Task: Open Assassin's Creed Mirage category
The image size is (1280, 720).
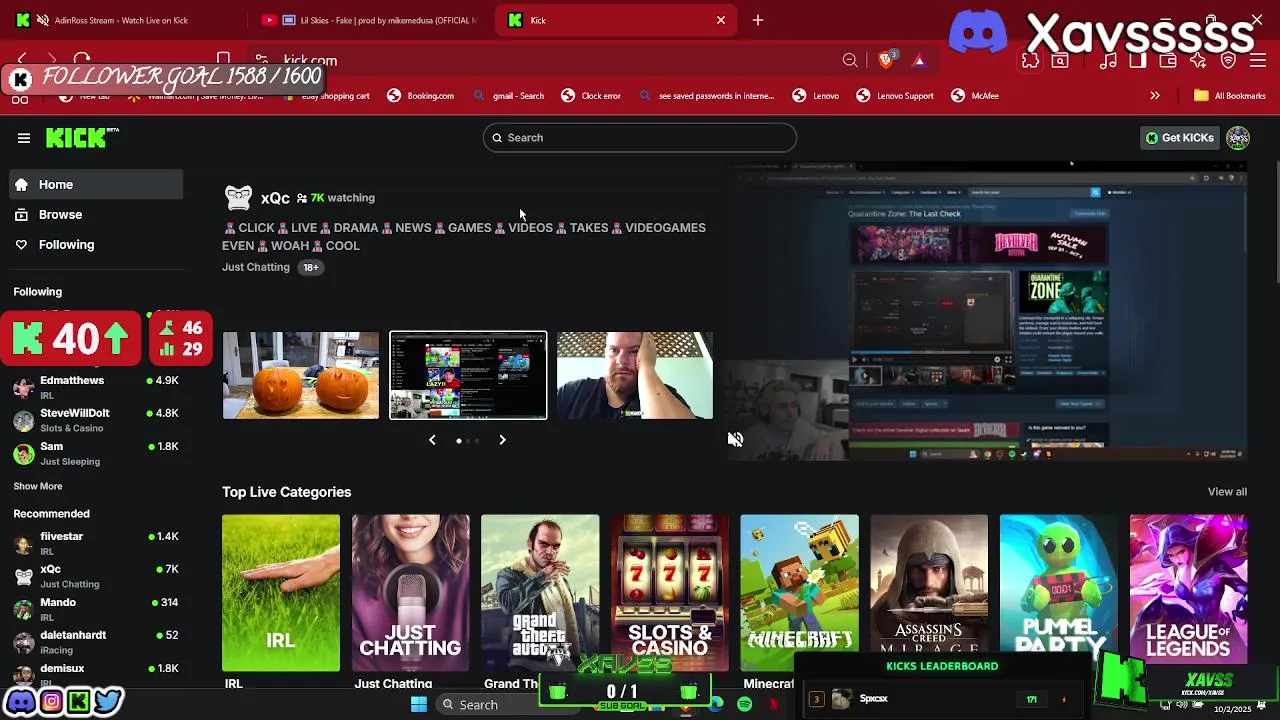Action: [929, 593]
